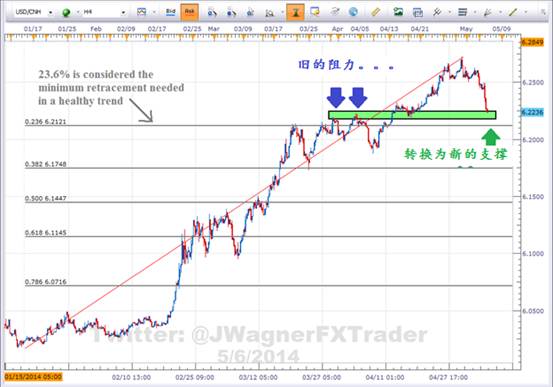Click the 6.0500 price axis label
This screenshot has height=387, width=553.
coord(533,311)
